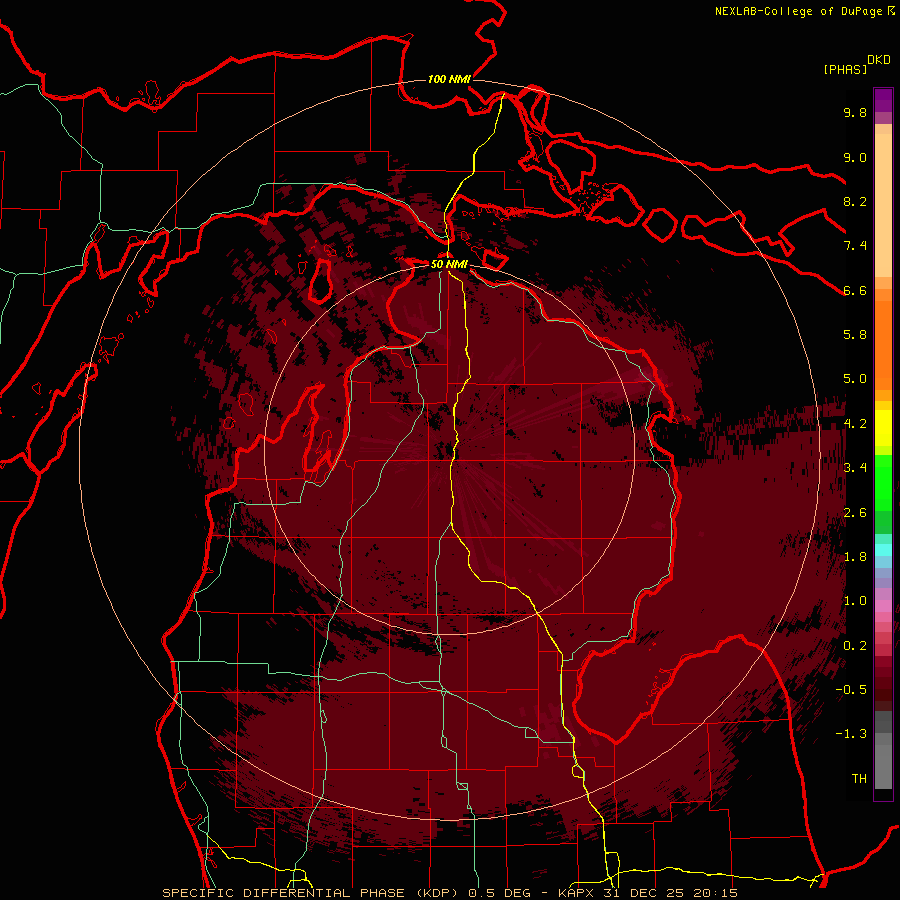Click the 5.0 legend value

tap(855, 379)
